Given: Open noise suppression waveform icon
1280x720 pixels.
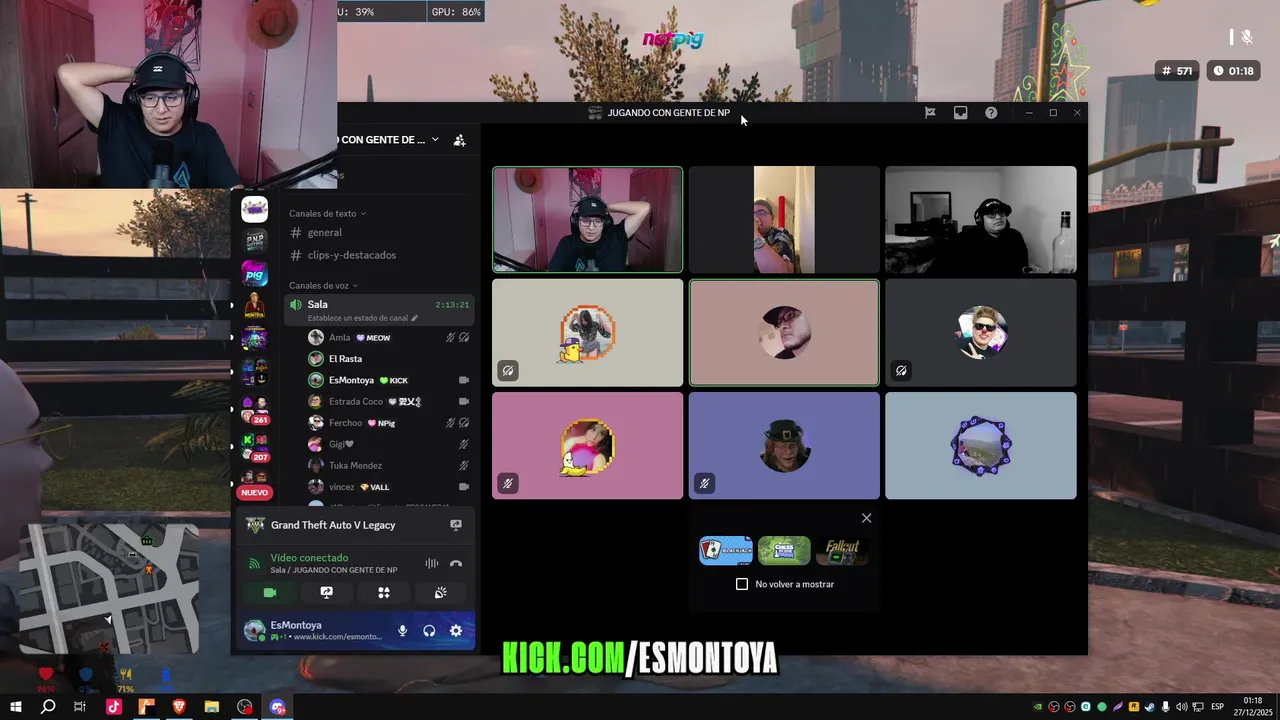Looking at the screenshot, I should click(x=431, y=564).
